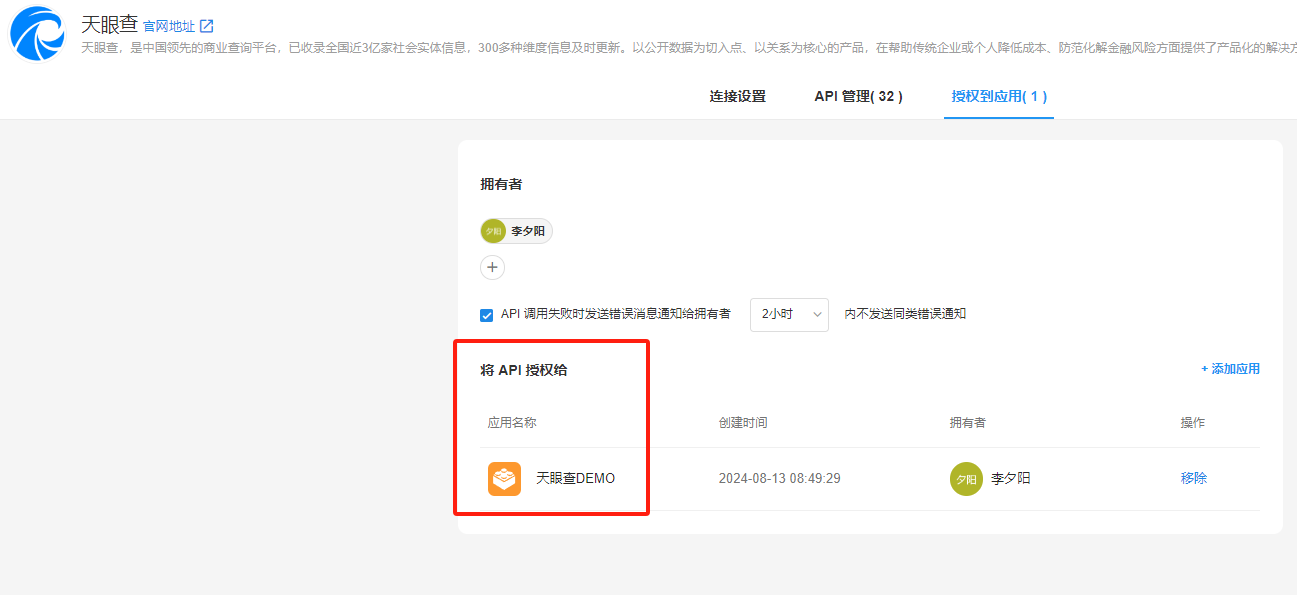Click the 李夕阳 name in the table row

(1010, 479)
